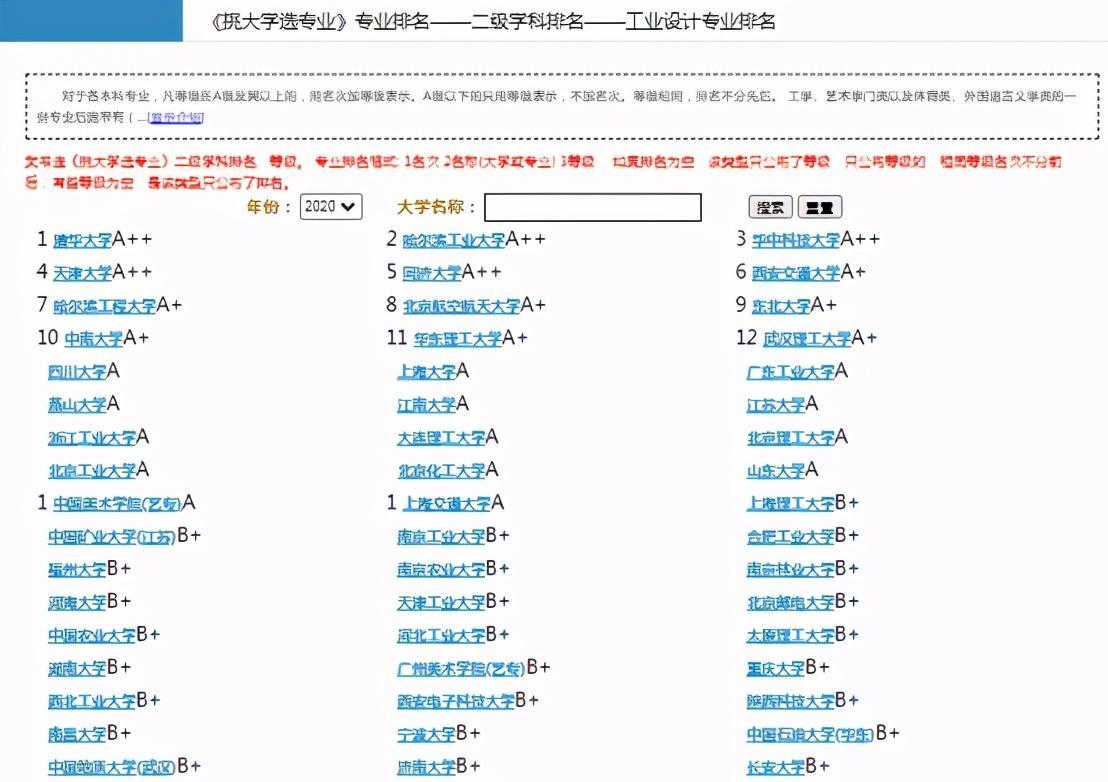This screenshot has width=1108, height=782.
Task: Click the 搜索 search button
Action: tap(770, 207)
